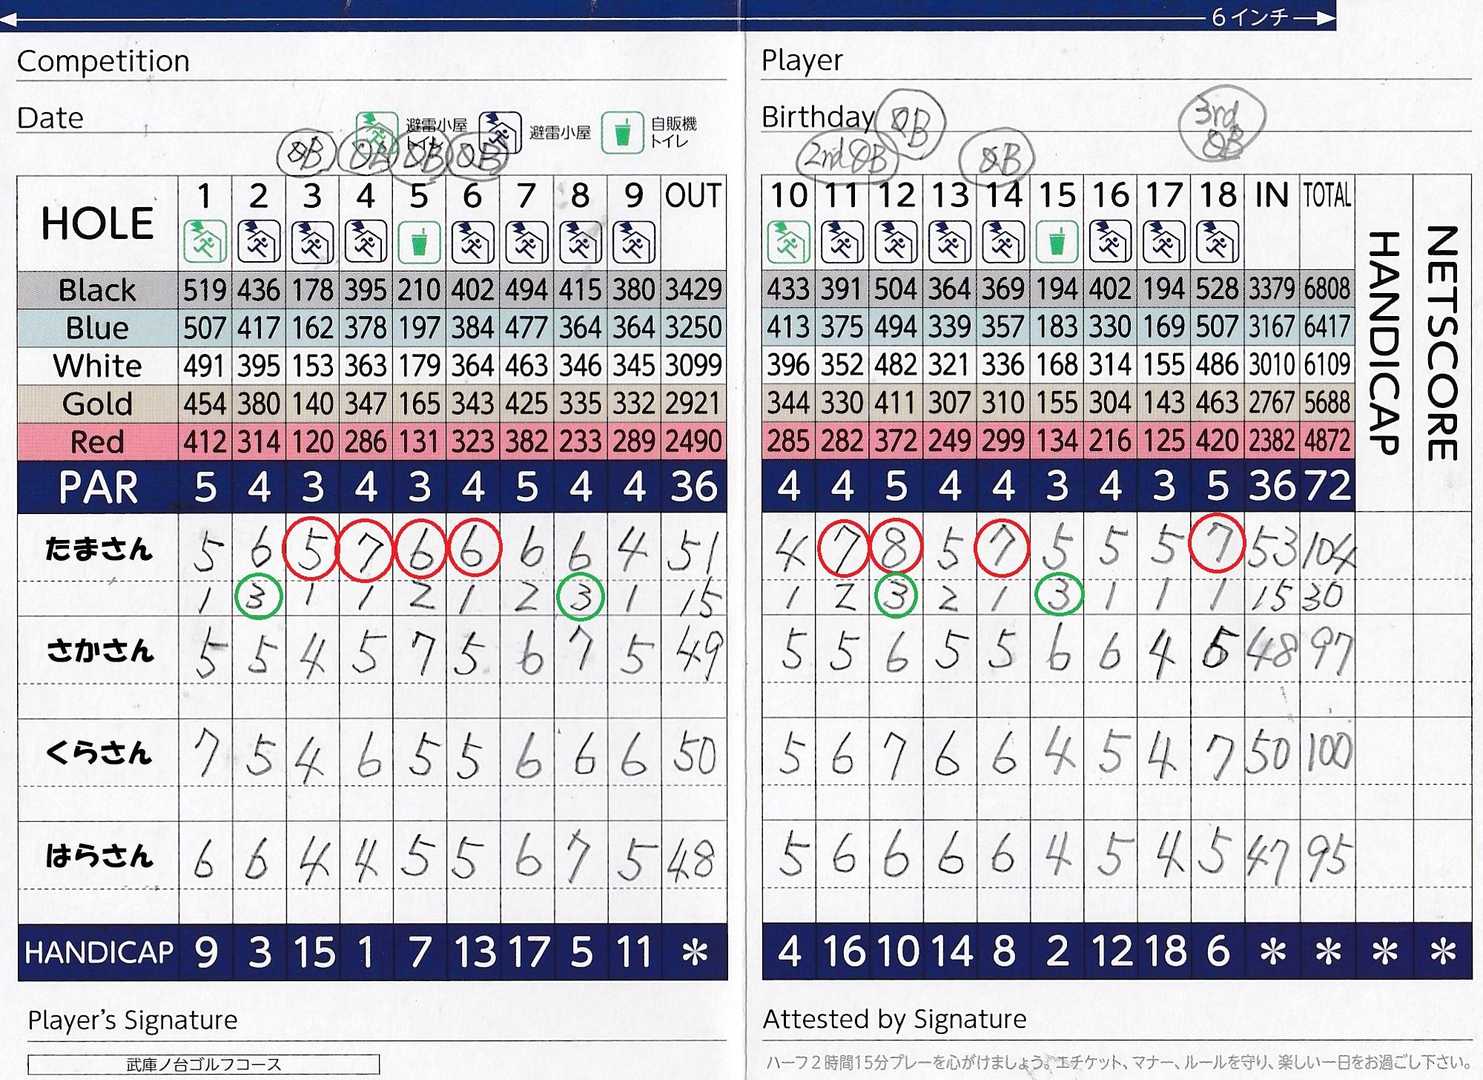Select the green shelter-toilet icon under hole 1

tap(205, 242)
